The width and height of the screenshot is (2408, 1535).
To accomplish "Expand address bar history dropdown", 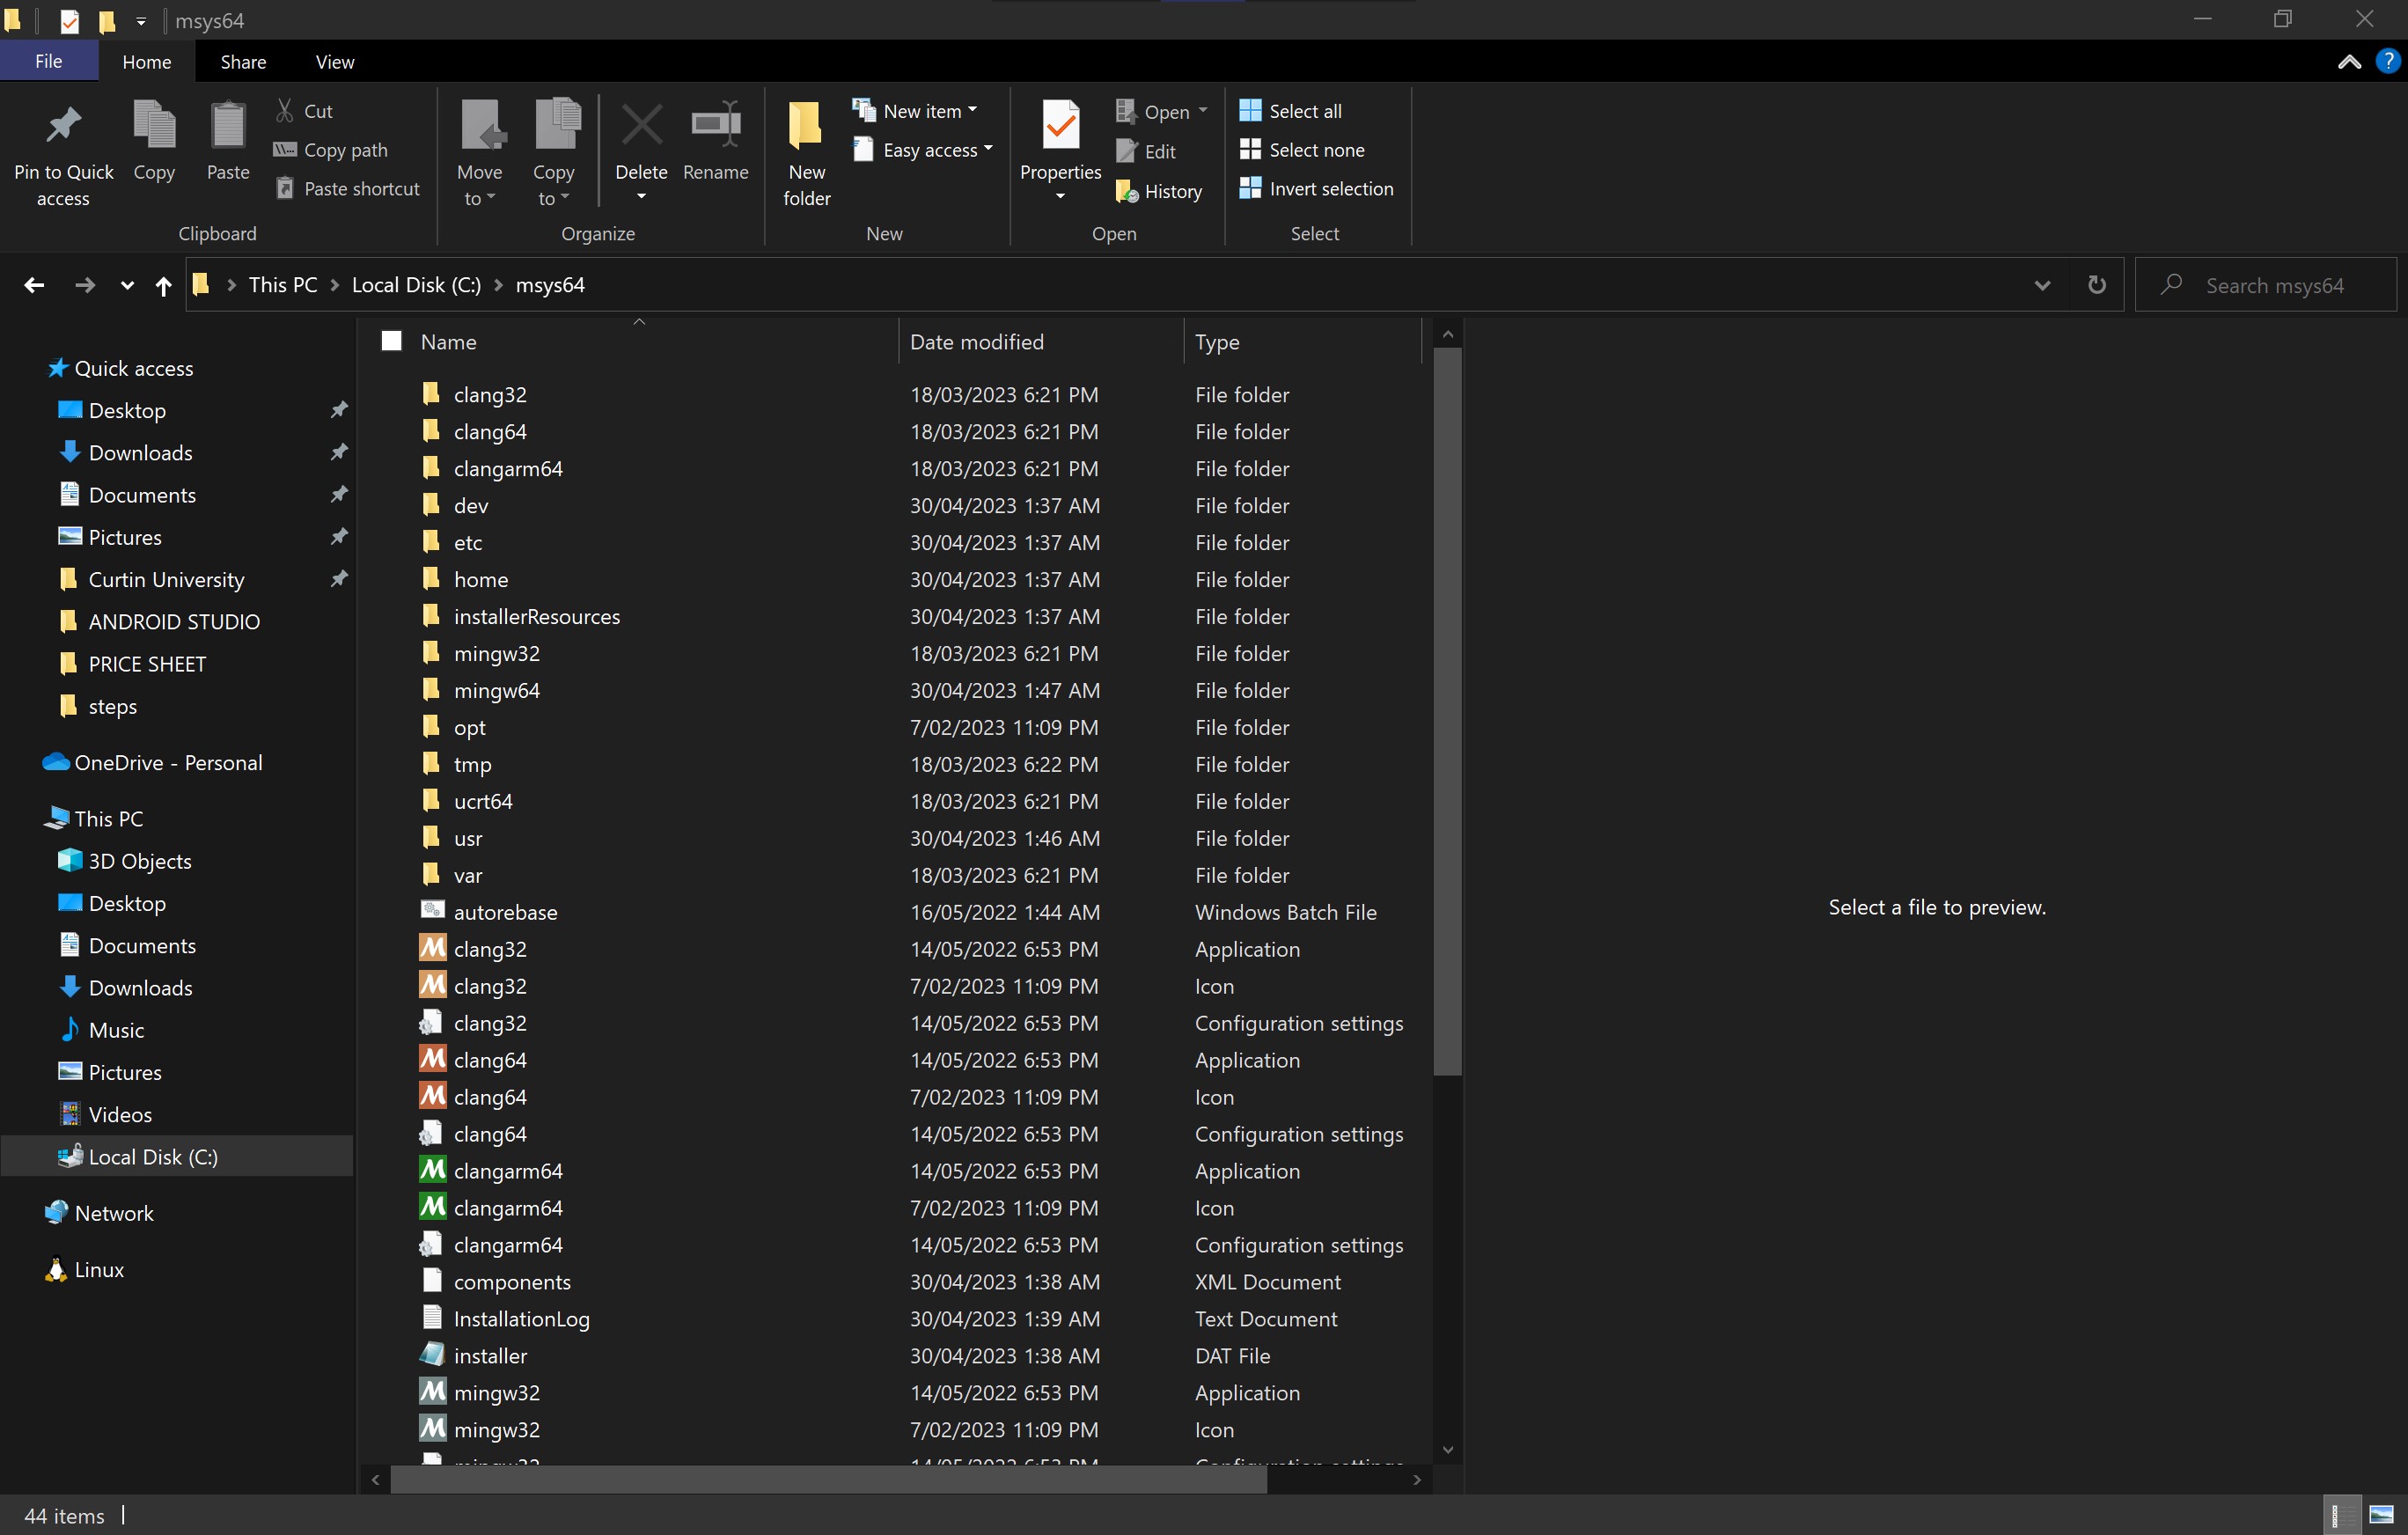I will point(2042,285).
